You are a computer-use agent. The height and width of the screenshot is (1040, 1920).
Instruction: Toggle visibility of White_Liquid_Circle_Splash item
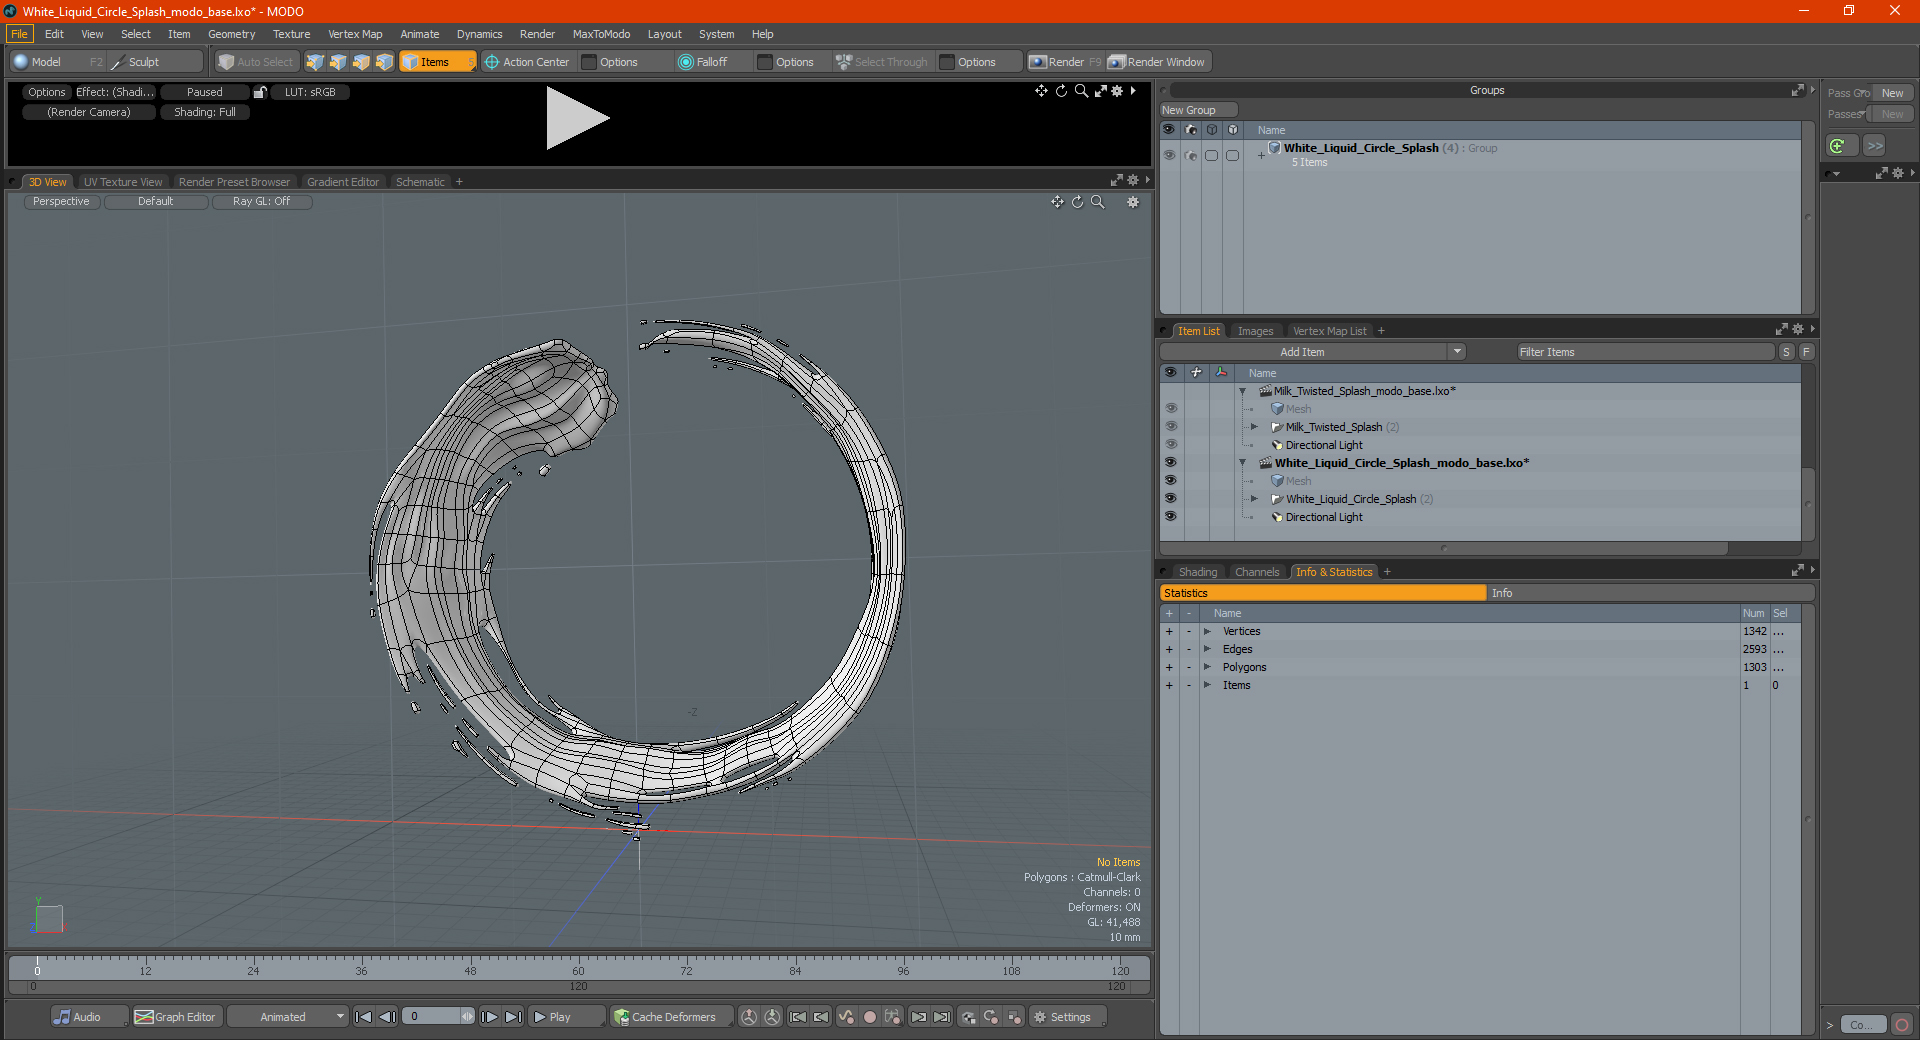[x=1170, y=499]
